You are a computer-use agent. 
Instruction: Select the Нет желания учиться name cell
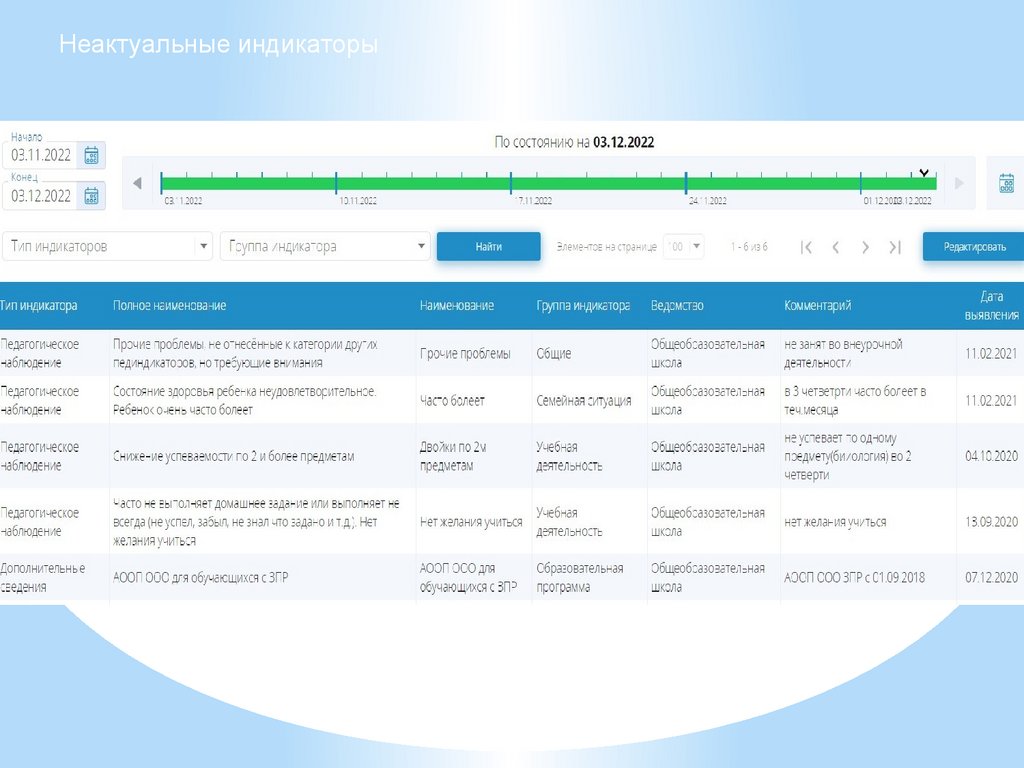click(471, 521)
